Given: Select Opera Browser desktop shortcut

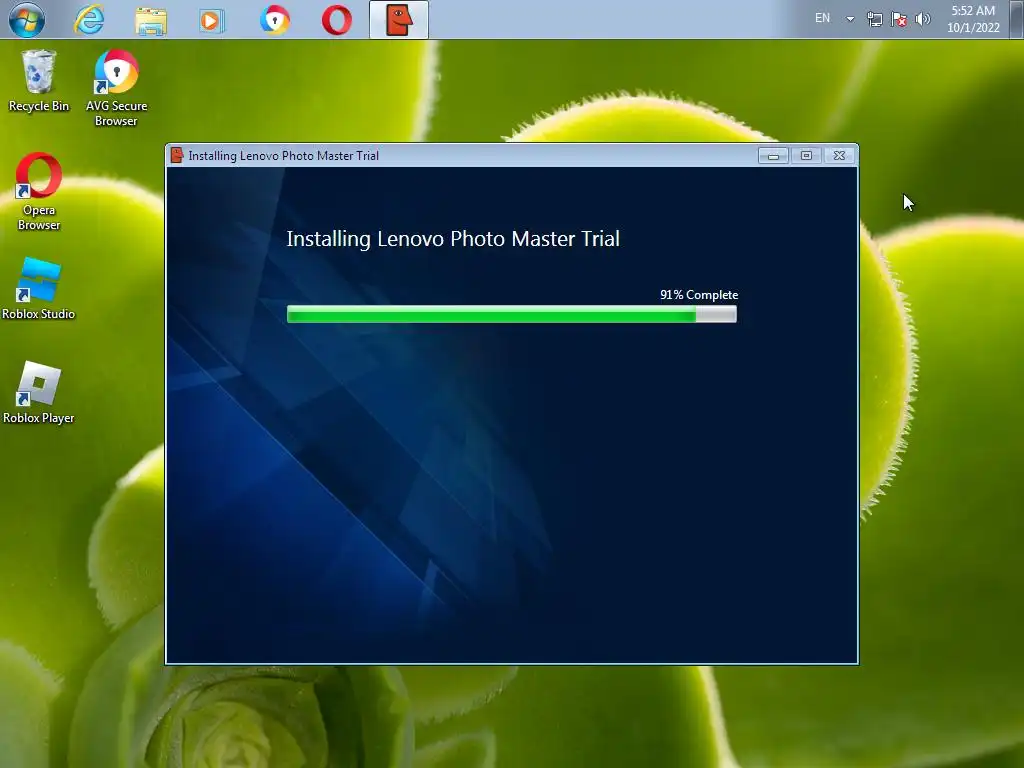Looking at the screenshot, I should point(39,191).
